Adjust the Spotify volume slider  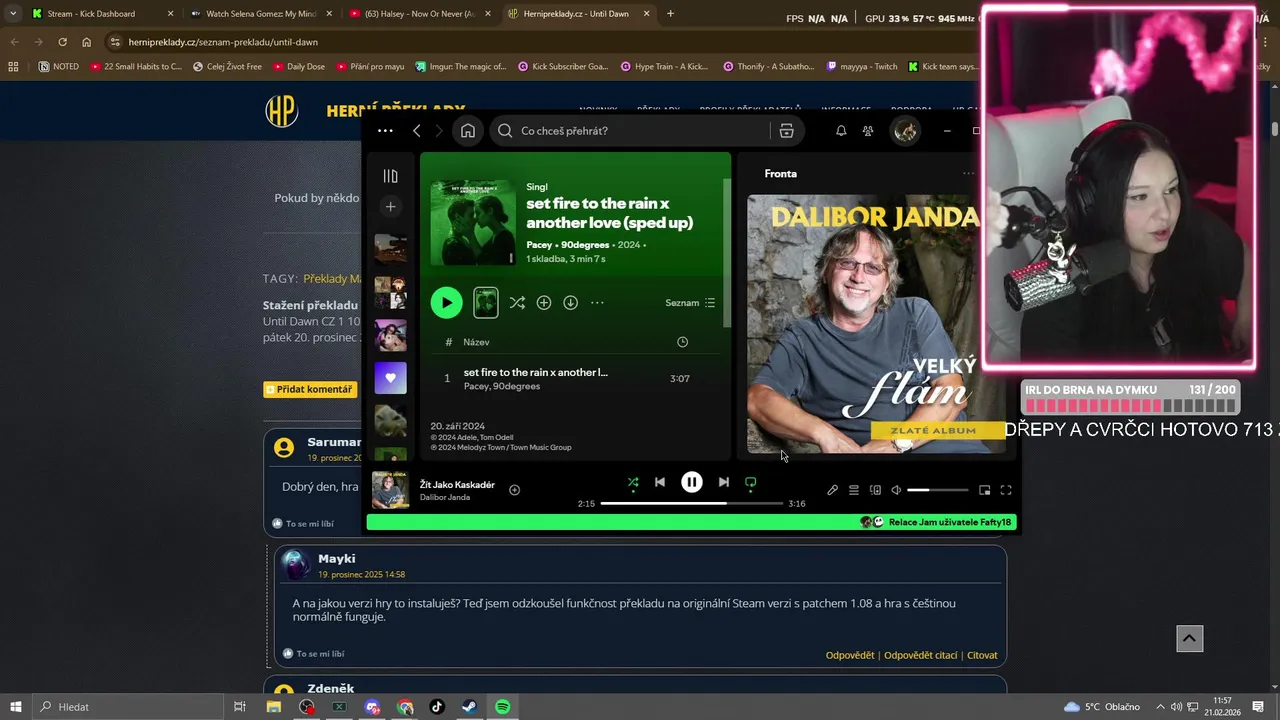[937, 490]
